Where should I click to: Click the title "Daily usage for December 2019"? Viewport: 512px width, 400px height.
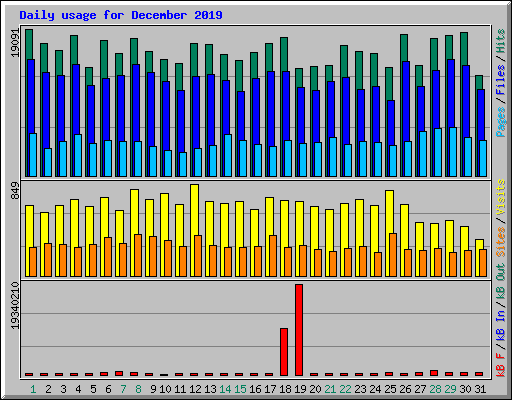pos(121,15)
